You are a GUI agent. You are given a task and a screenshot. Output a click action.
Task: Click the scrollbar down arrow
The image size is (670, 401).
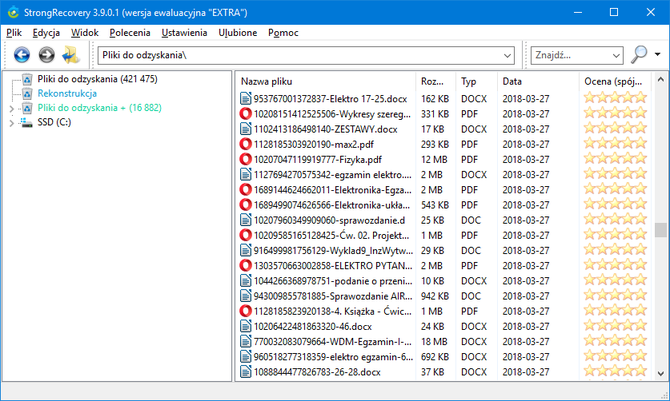pyautogui.click(x=660, y=374)
